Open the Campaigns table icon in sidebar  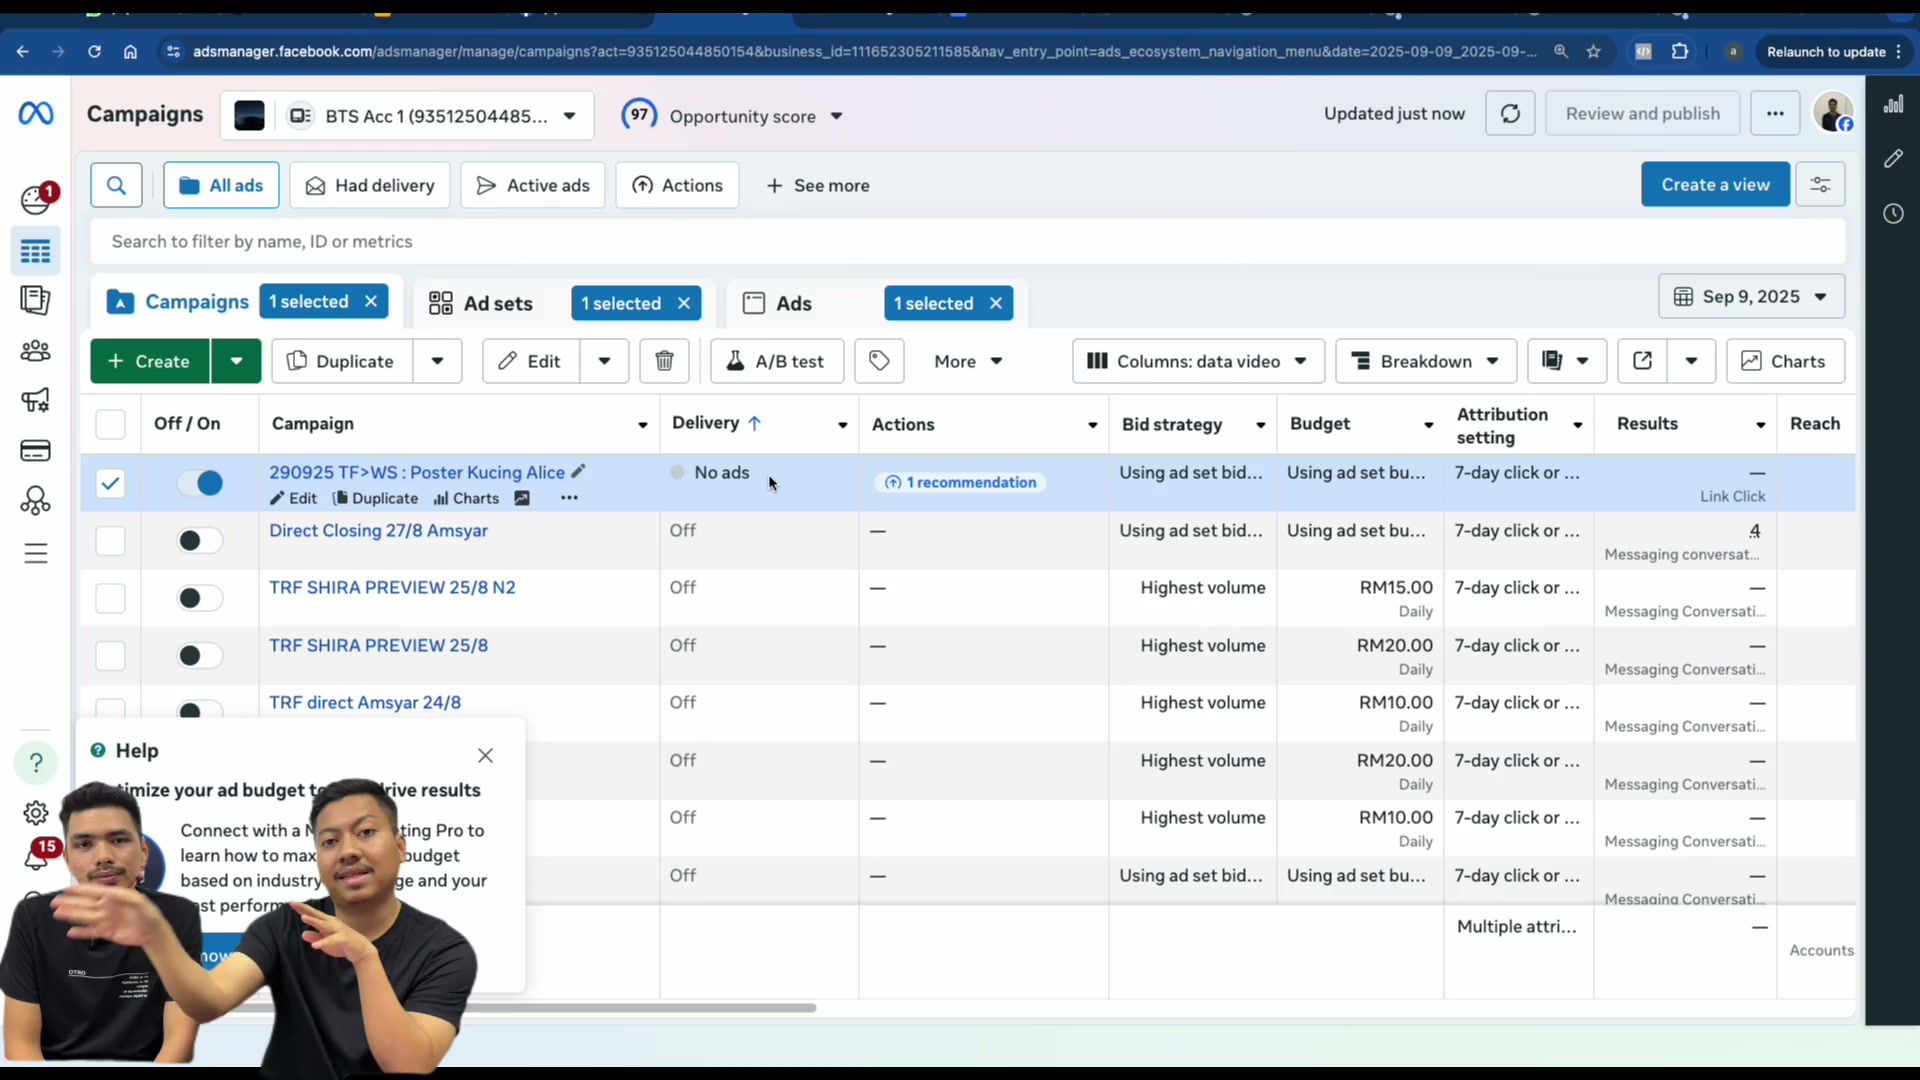click(x=36, y=251)
